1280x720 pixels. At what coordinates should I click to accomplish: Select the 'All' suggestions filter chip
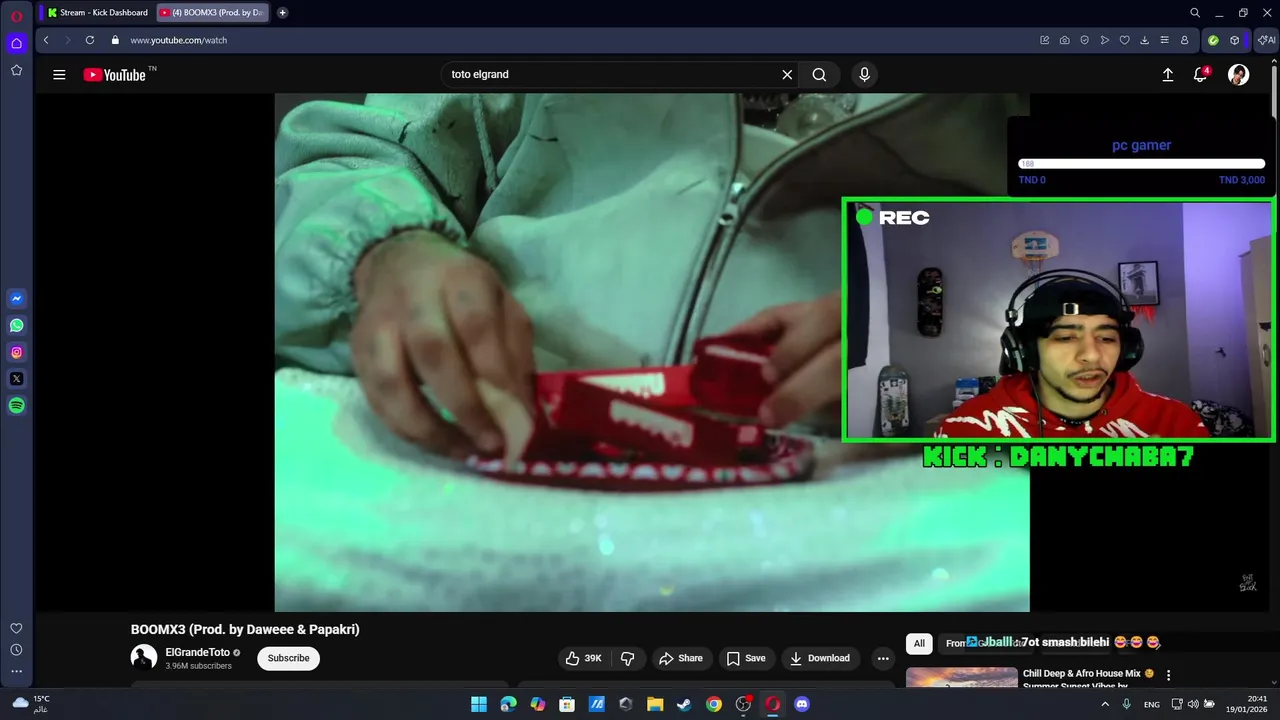[x=919, y=644]
